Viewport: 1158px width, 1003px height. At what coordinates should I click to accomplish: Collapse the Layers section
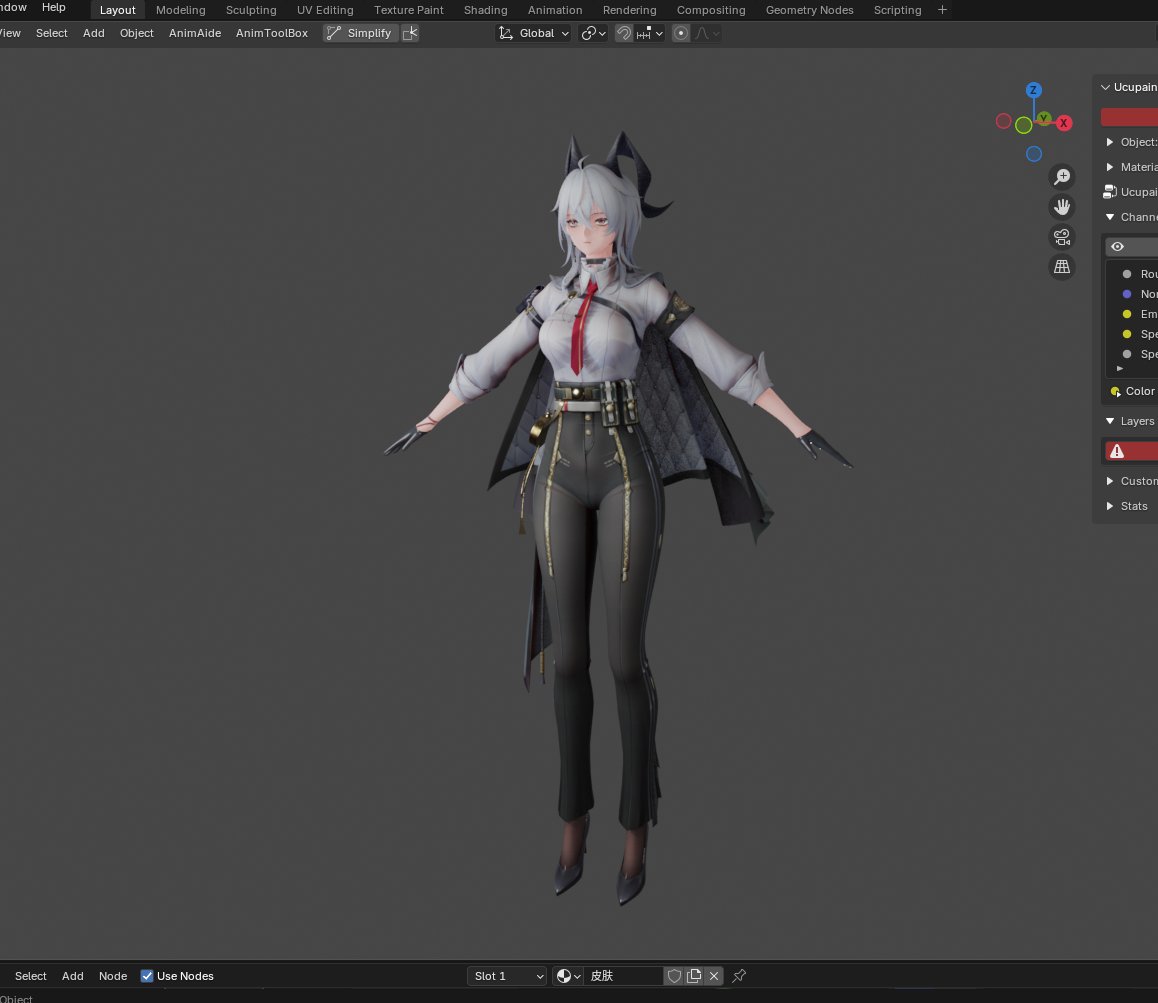(x=1109, y=421)
